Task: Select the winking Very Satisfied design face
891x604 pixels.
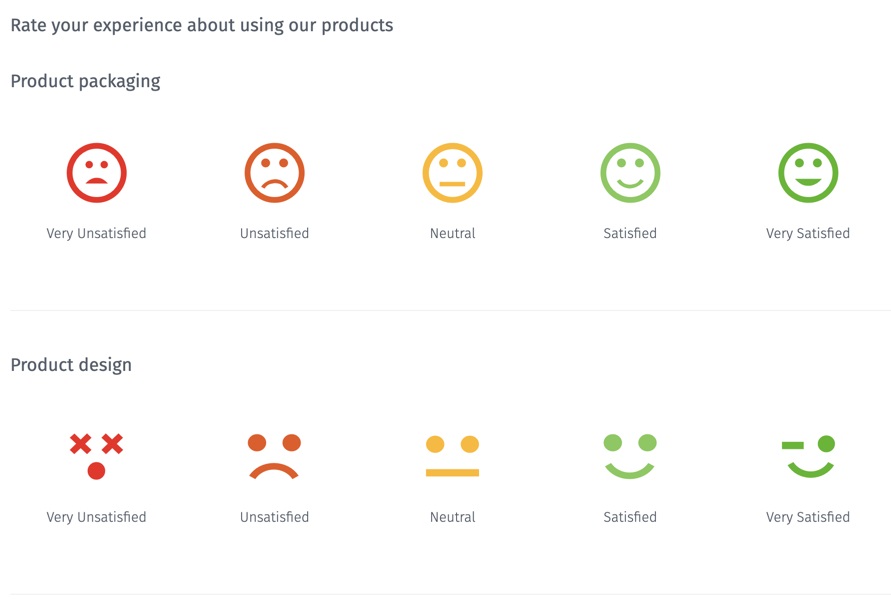Action: coord(808,456)
